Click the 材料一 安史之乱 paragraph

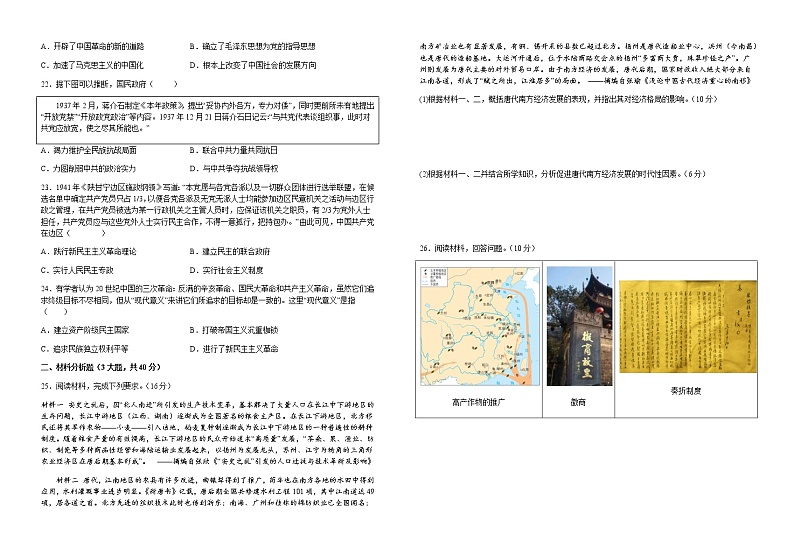[x=207, y=433]
